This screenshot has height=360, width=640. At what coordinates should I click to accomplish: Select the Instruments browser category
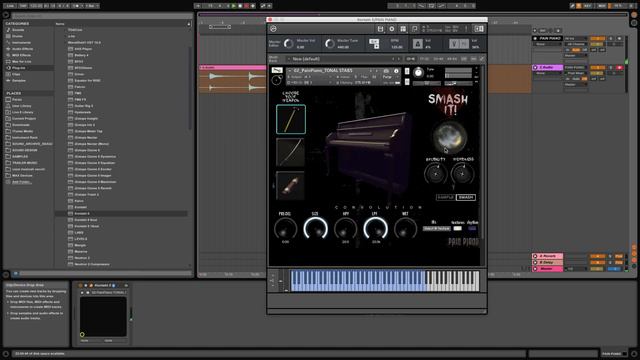(x=21, y=42)
